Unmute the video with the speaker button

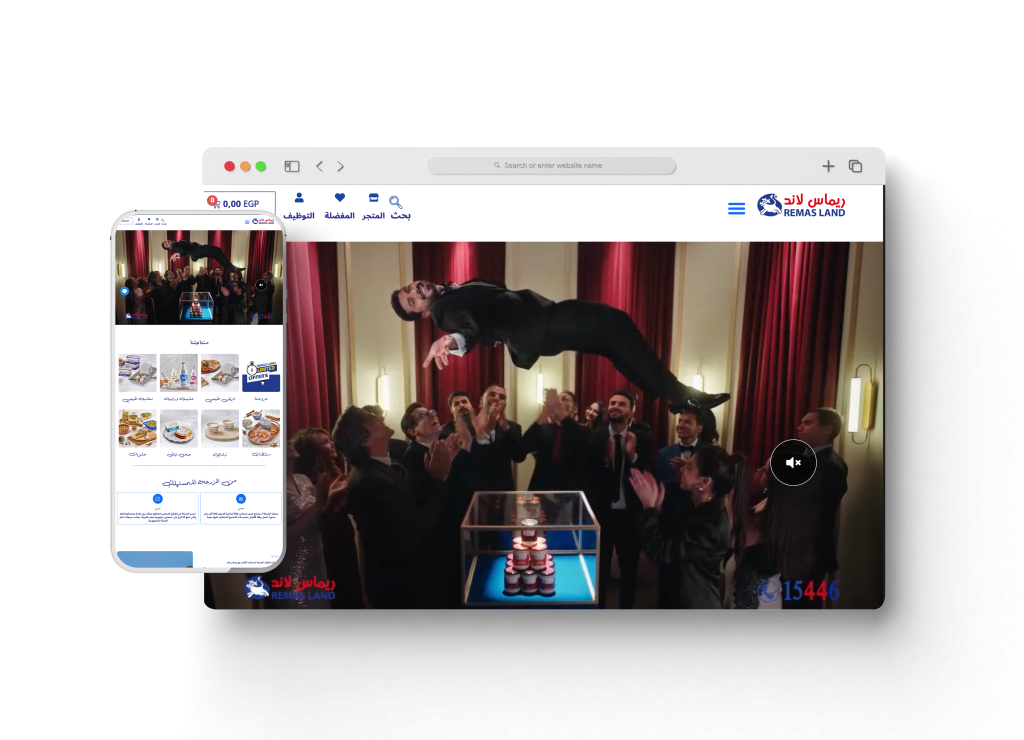pos(793,463)
